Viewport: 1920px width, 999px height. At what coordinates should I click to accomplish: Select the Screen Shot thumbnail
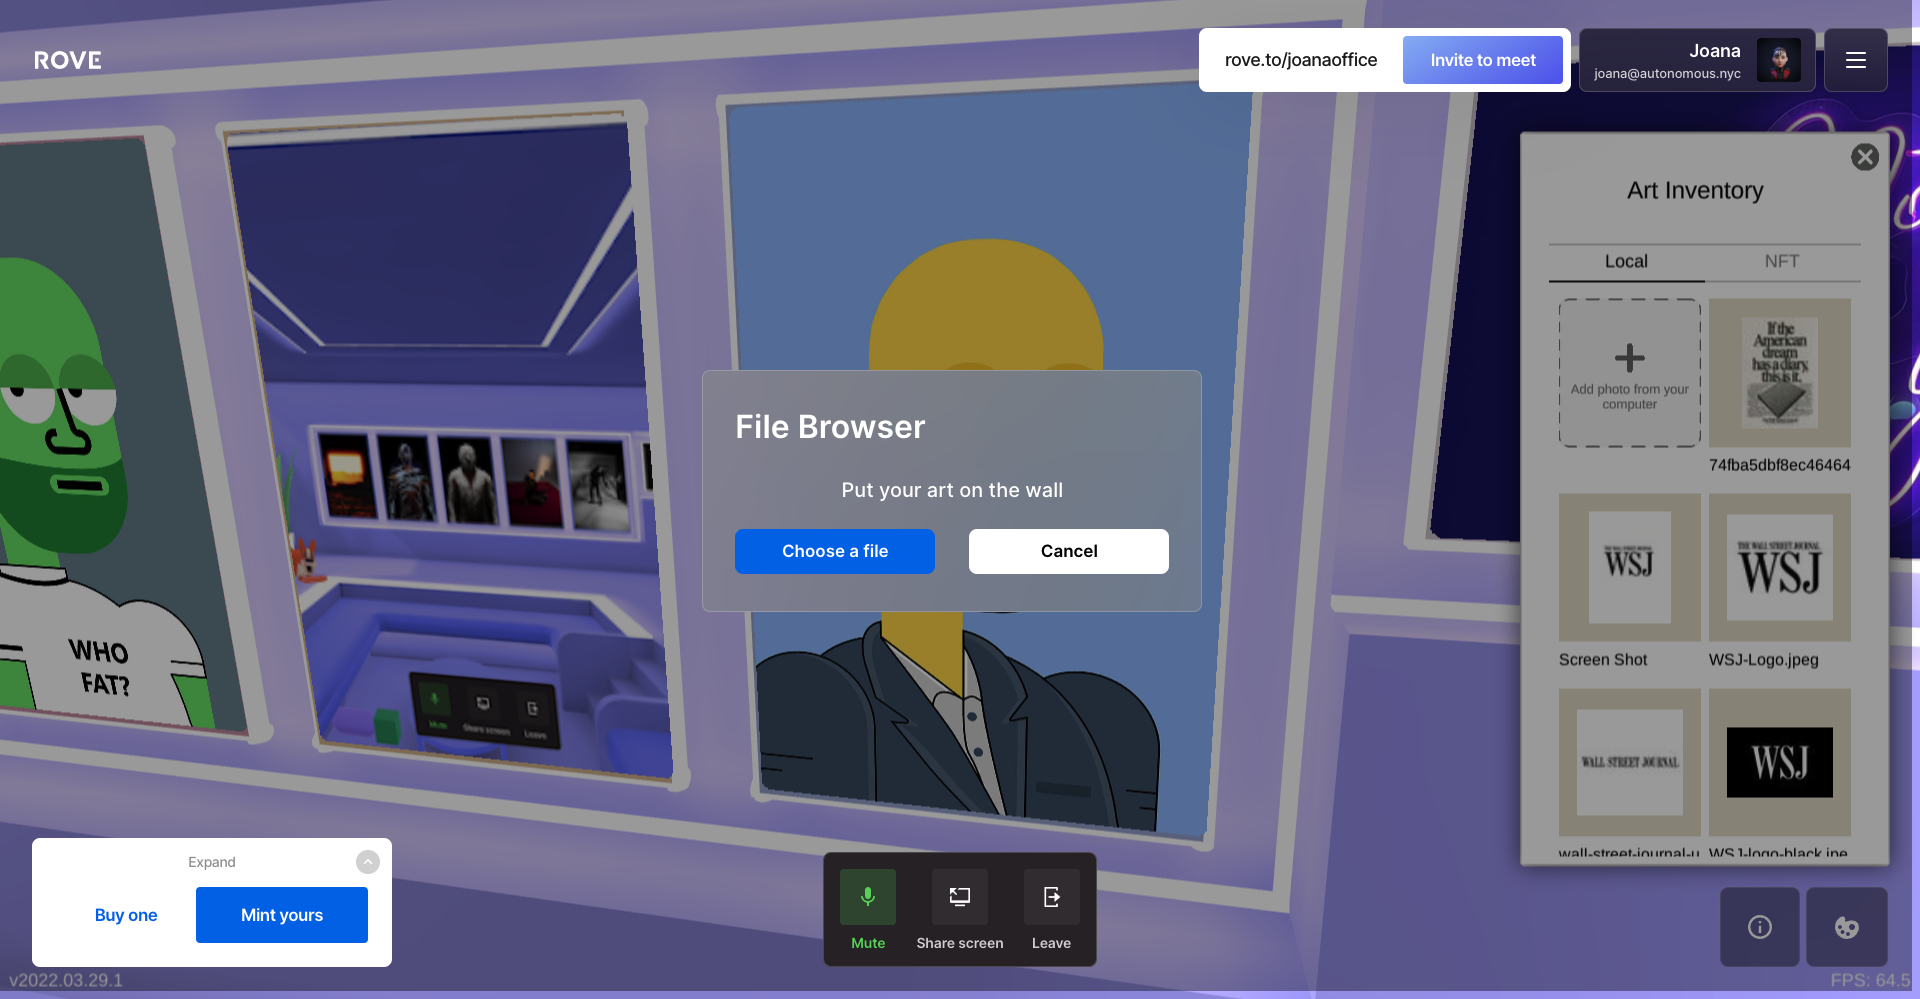(x=1629, y=568)
